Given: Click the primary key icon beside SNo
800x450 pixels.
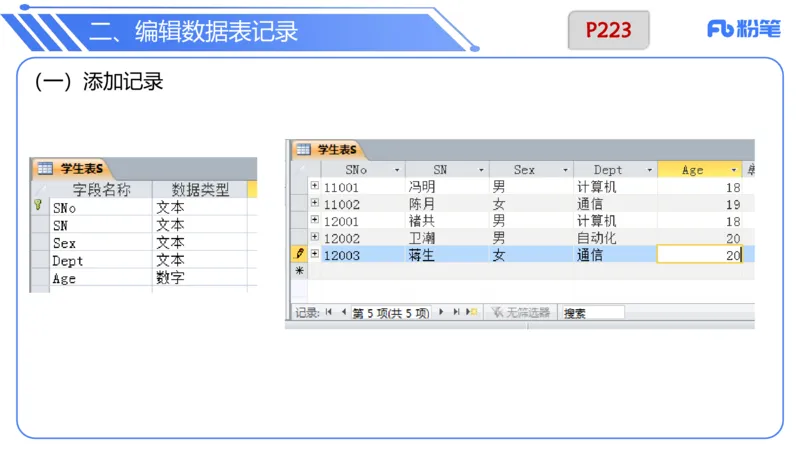Looking at the screenshot, I should pos(38,205).
